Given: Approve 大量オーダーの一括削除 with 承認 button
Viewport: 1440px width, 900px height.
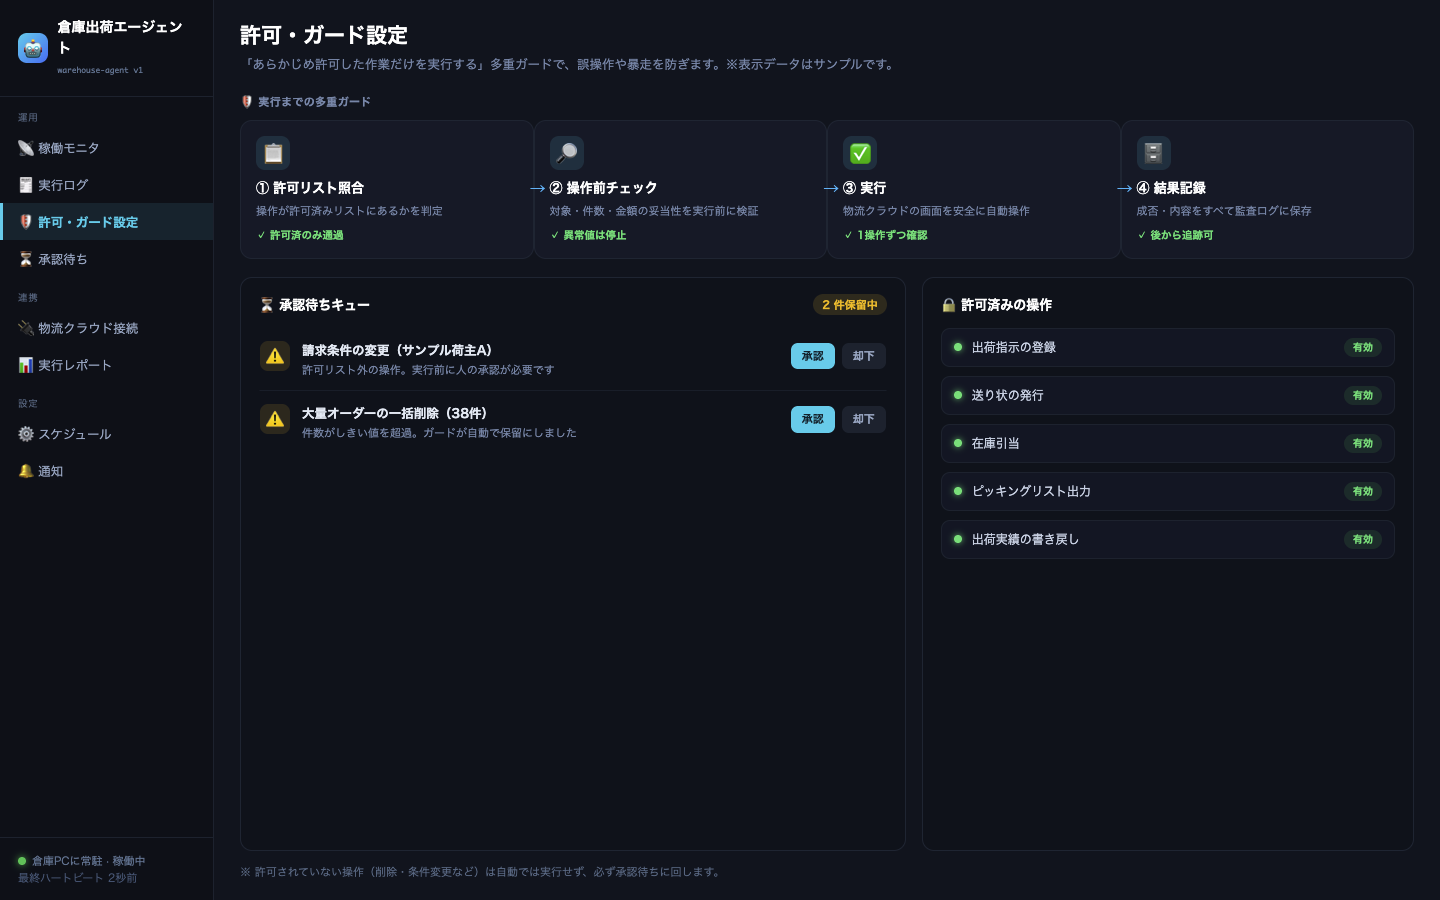Looking at the screenshot, I should coord(813,419).
